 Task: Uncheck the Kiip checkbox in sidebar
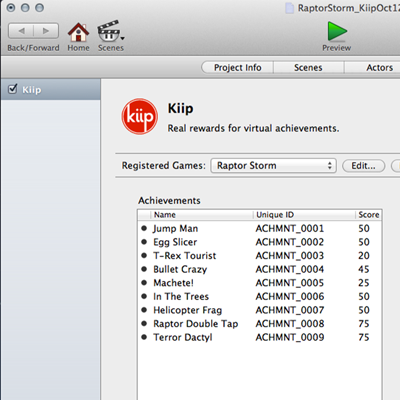point(13,89)
